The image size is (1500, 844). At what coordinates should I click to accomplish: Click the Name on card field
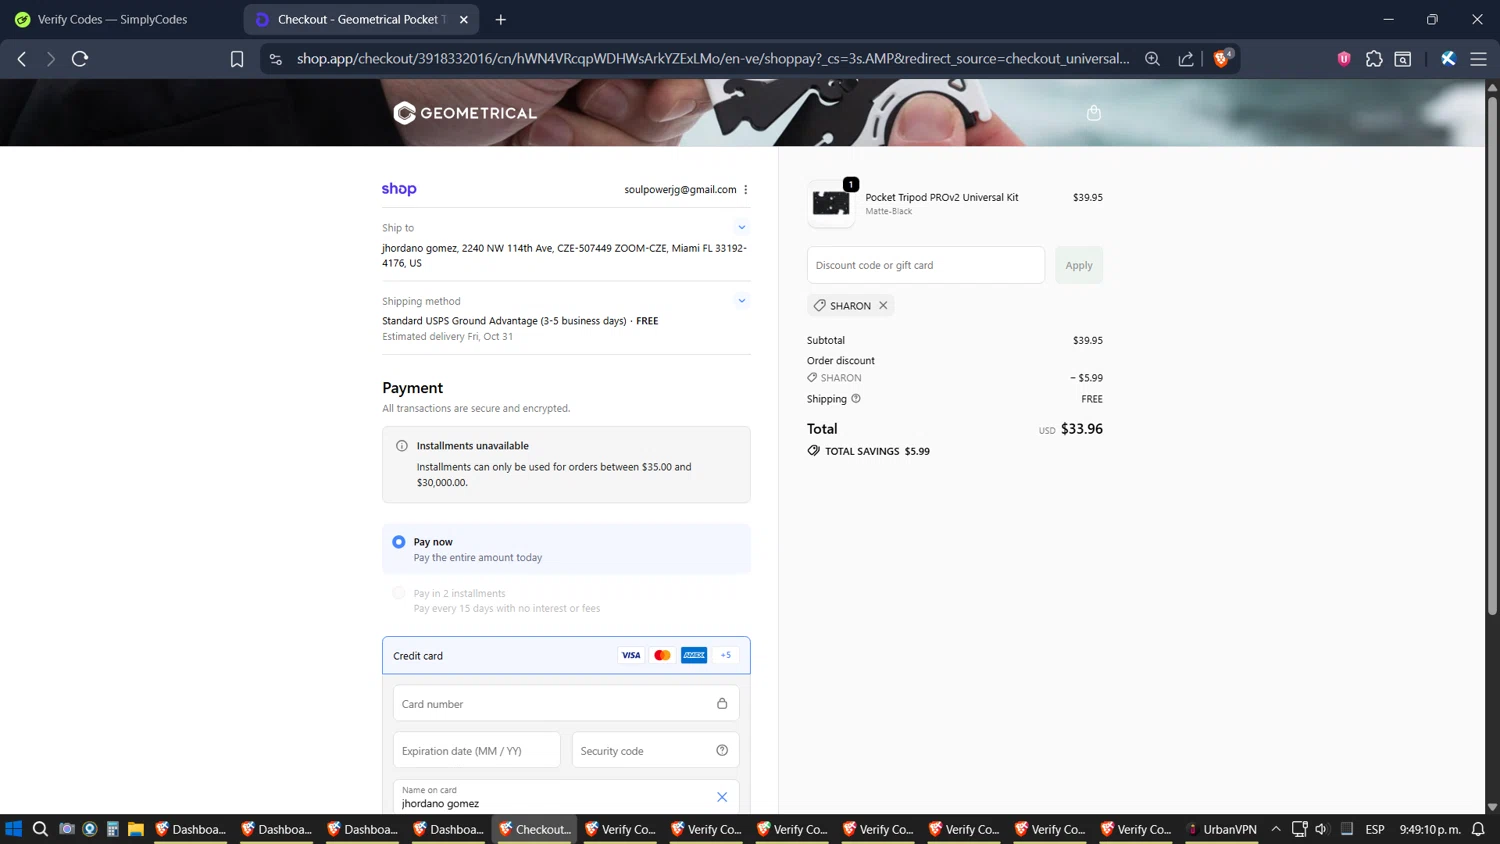tap(566, 797)
